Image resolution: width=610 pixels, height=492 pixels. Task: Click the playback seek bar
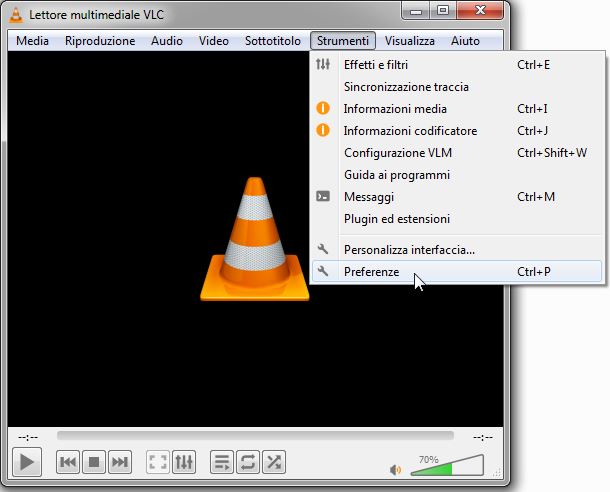(x=255, y=436)
